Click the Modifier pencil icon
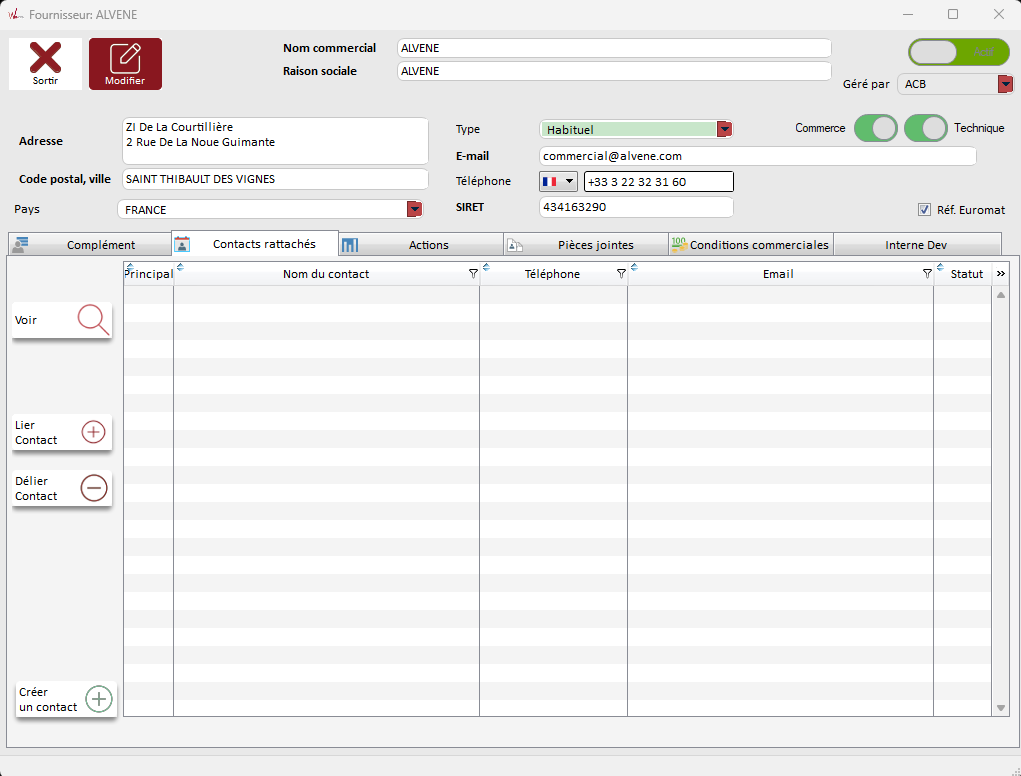 125,58
